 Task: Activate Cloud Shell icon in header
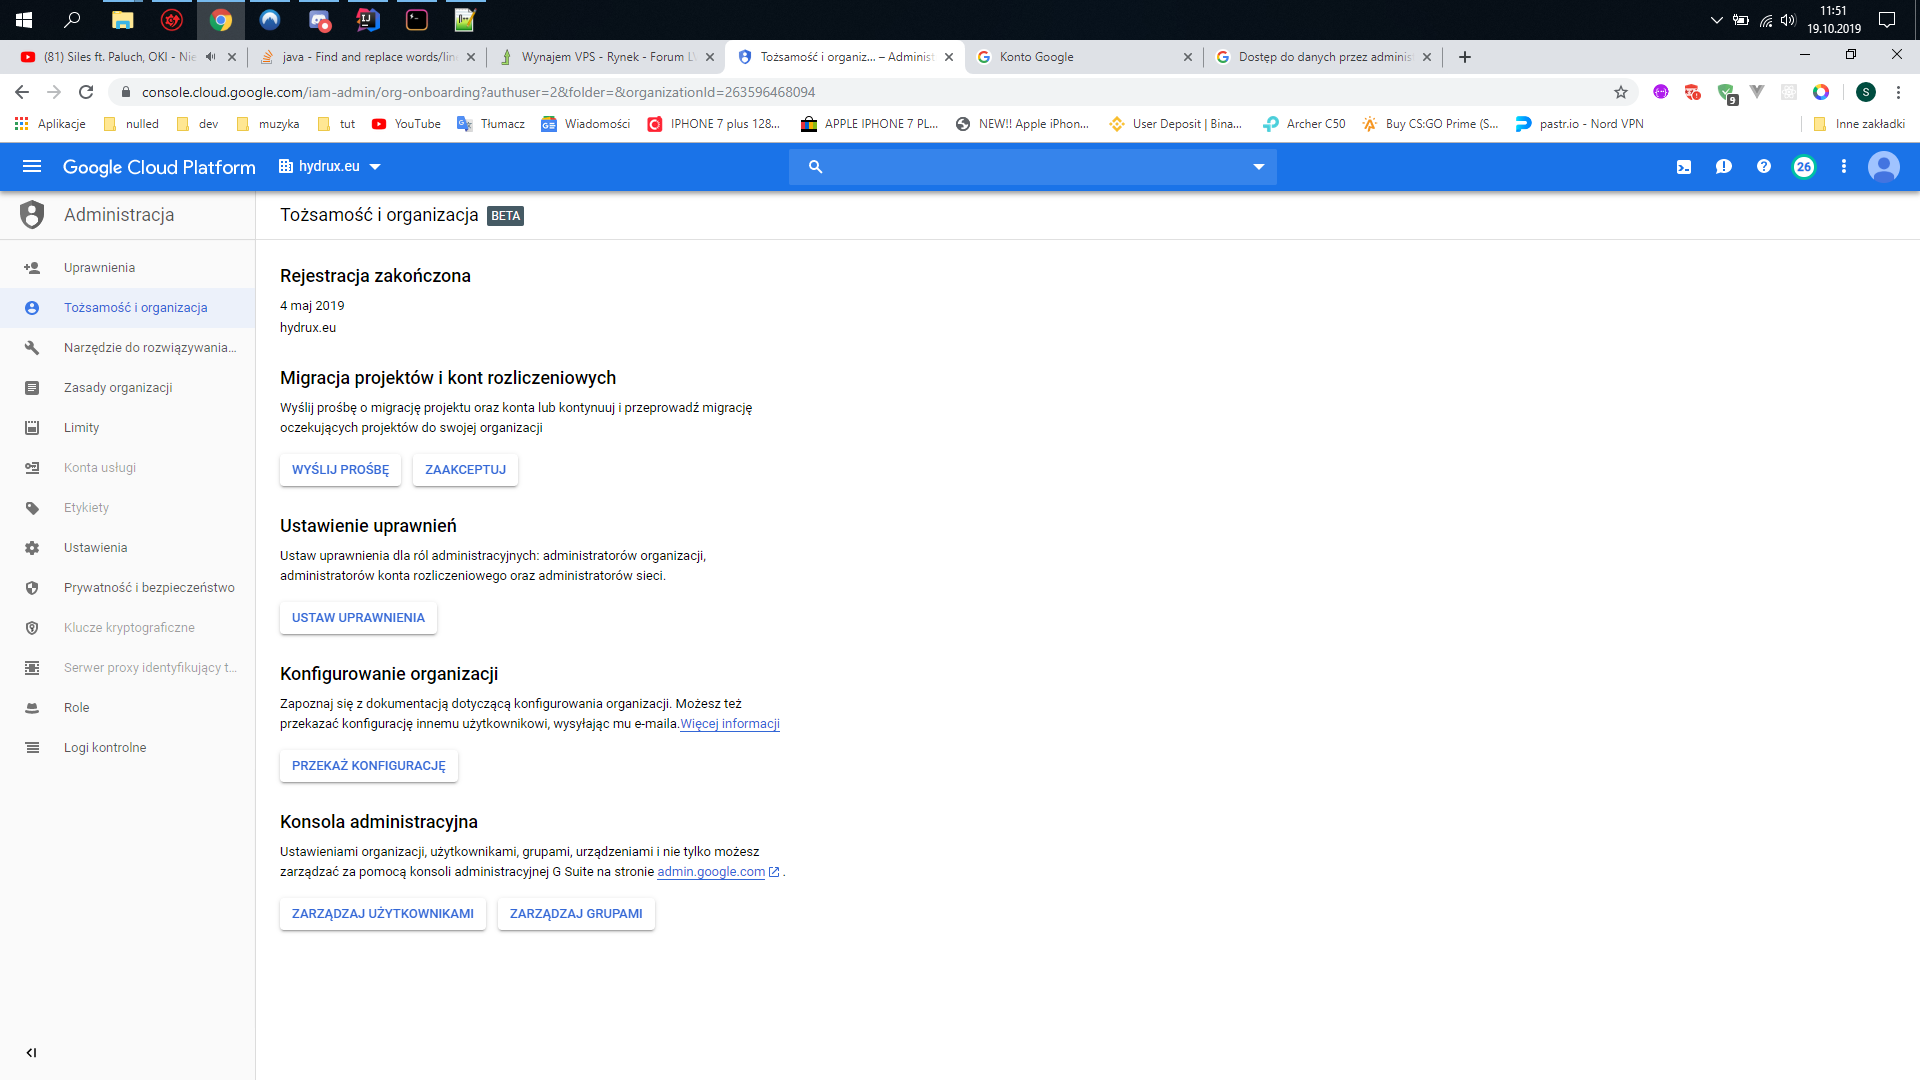click(x=1684, y=167)
